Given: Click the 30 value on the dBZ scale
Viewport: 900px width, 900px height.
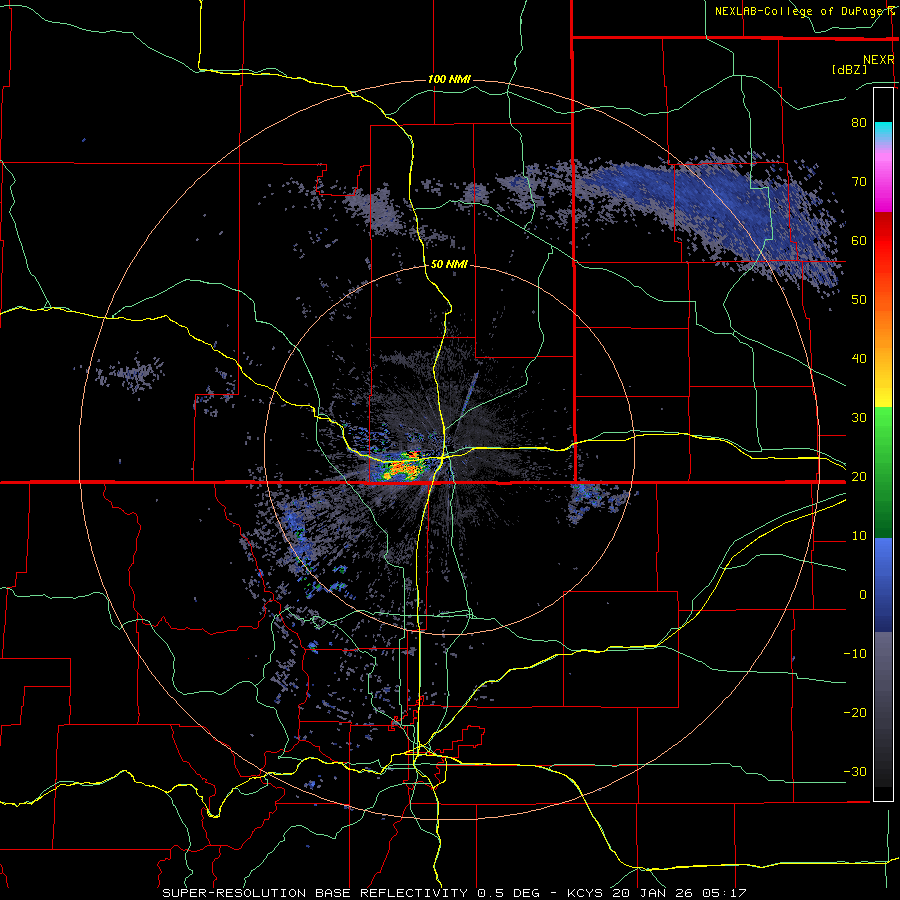Looking at the screenshot, I should (x=859, y=417).
